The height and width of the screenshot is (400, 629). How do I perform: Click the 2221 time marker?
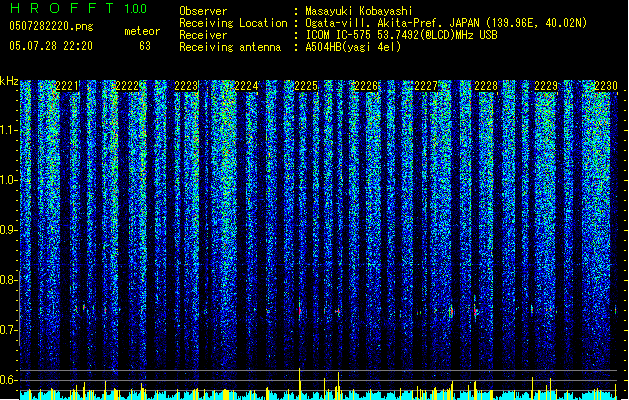(67, 86)
